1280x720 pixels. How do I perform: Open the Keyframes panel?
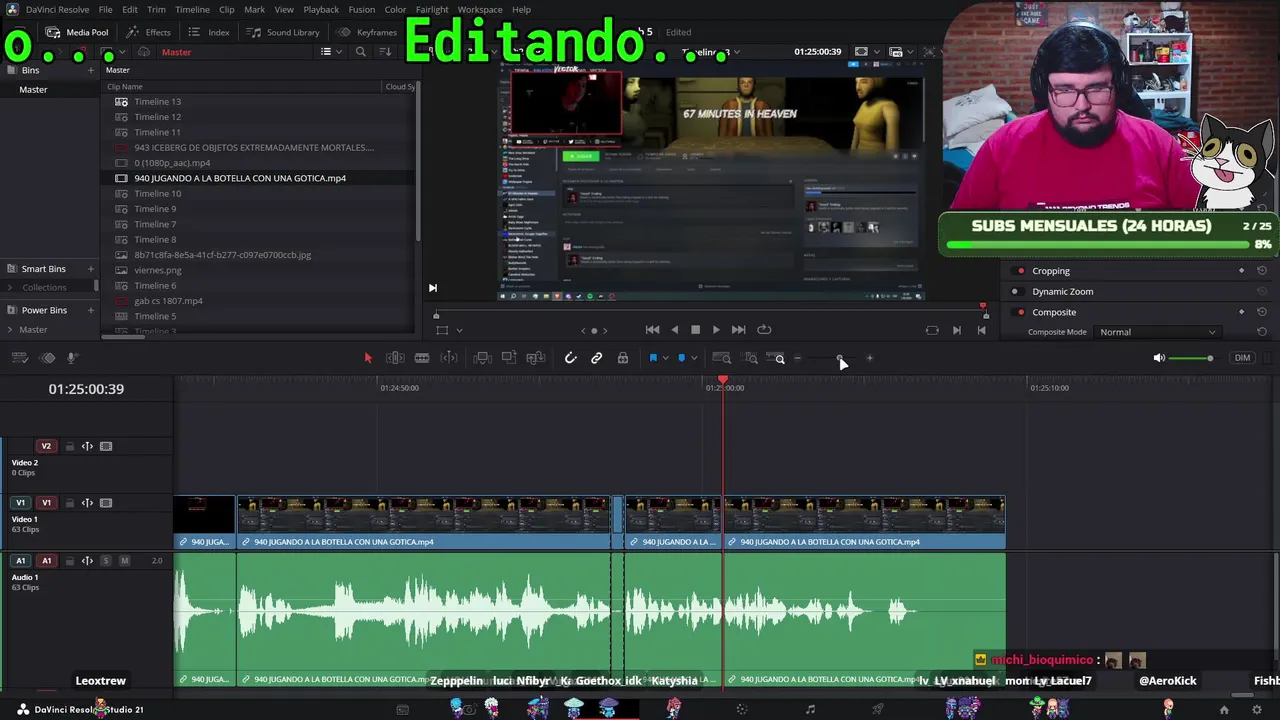367,32
